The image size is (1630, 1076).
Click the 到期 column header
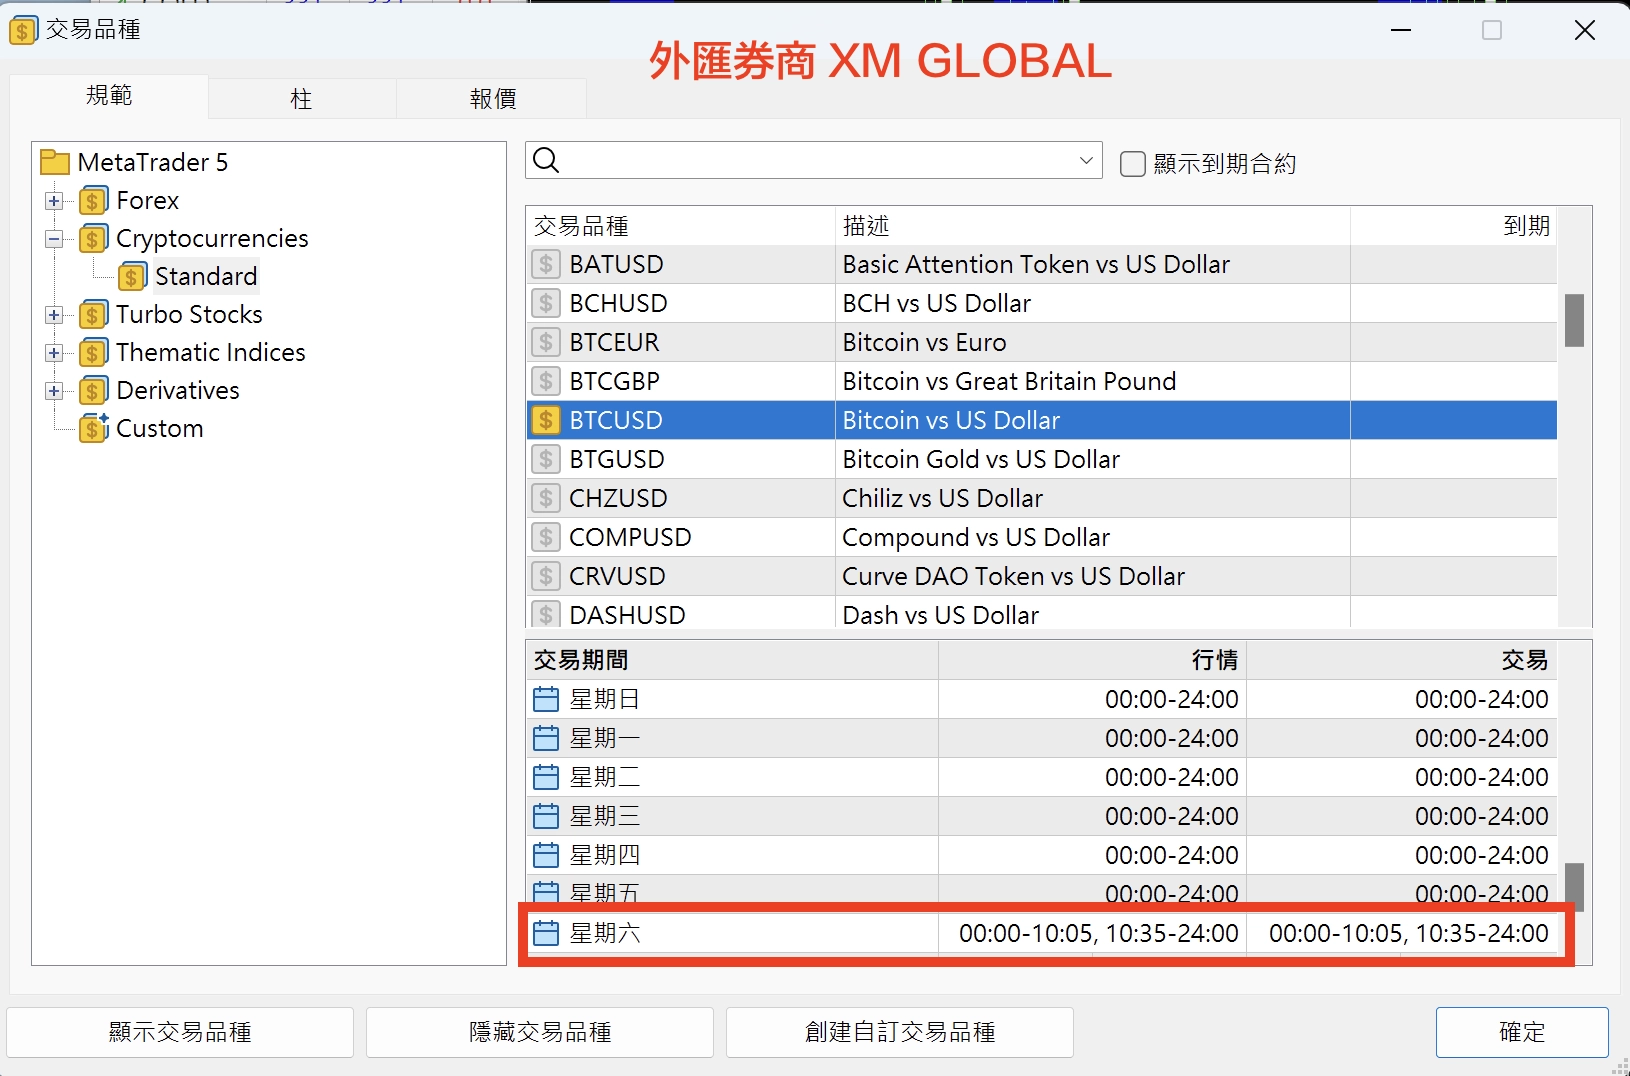1454,226
